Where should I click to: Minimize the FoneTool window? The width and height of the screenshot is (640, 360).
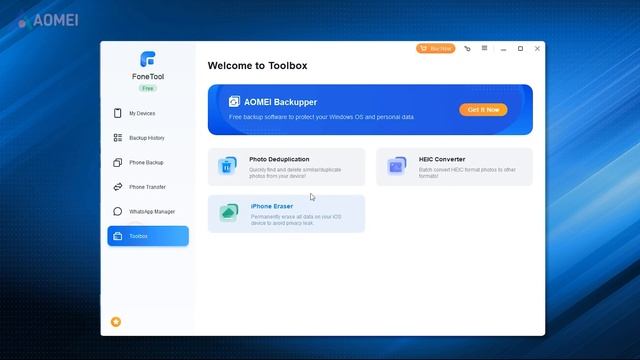(503, 49)
